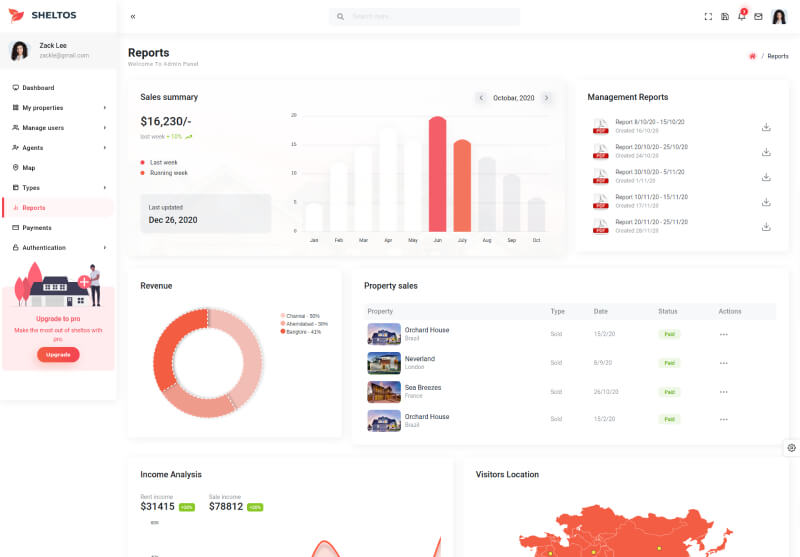
Task: Open settings gear on right edge
Action: (791, 448)
